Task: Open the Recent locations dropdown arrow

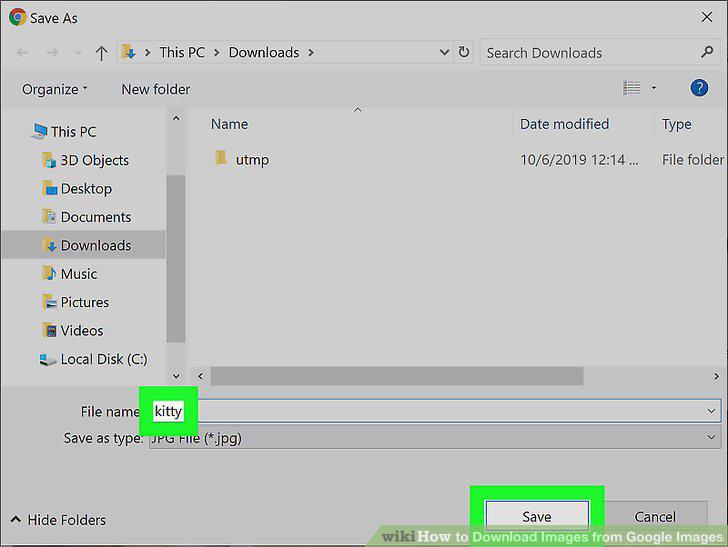Action: point(78,52)
